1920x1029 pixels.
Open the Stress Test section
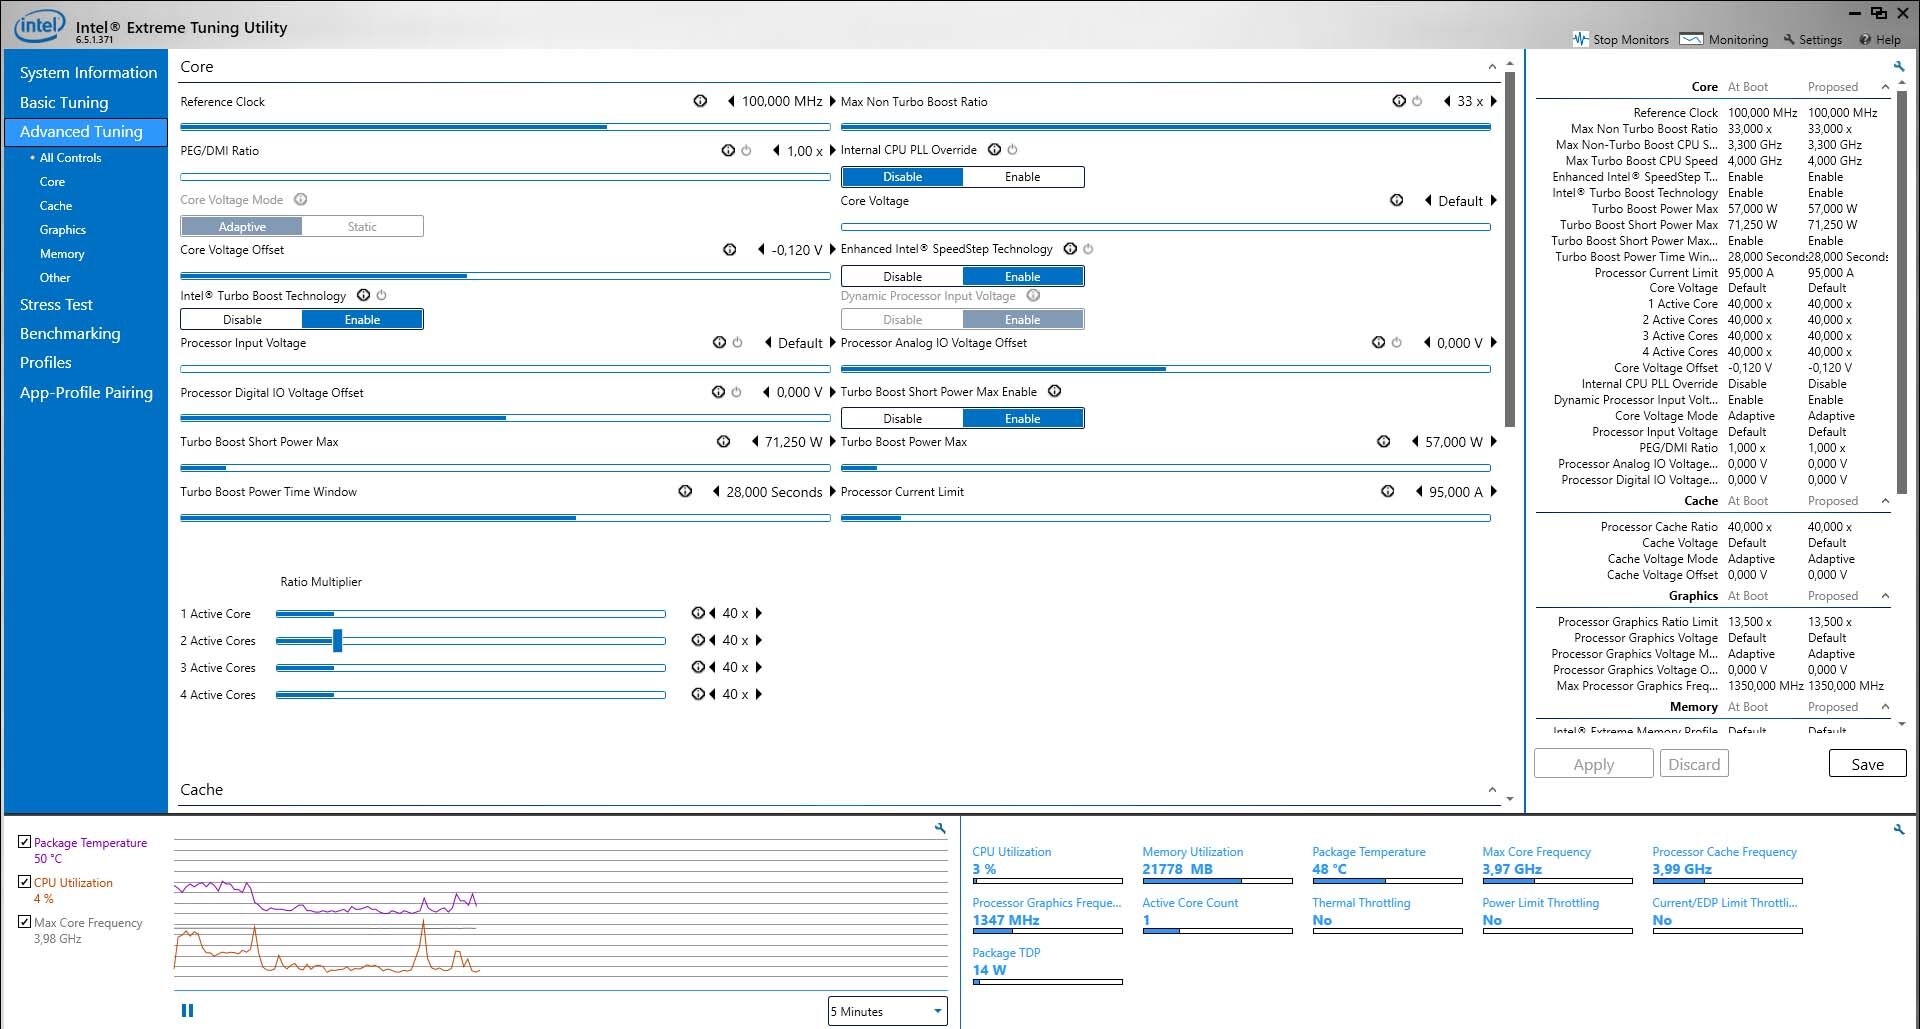click(x=56, y=305)
